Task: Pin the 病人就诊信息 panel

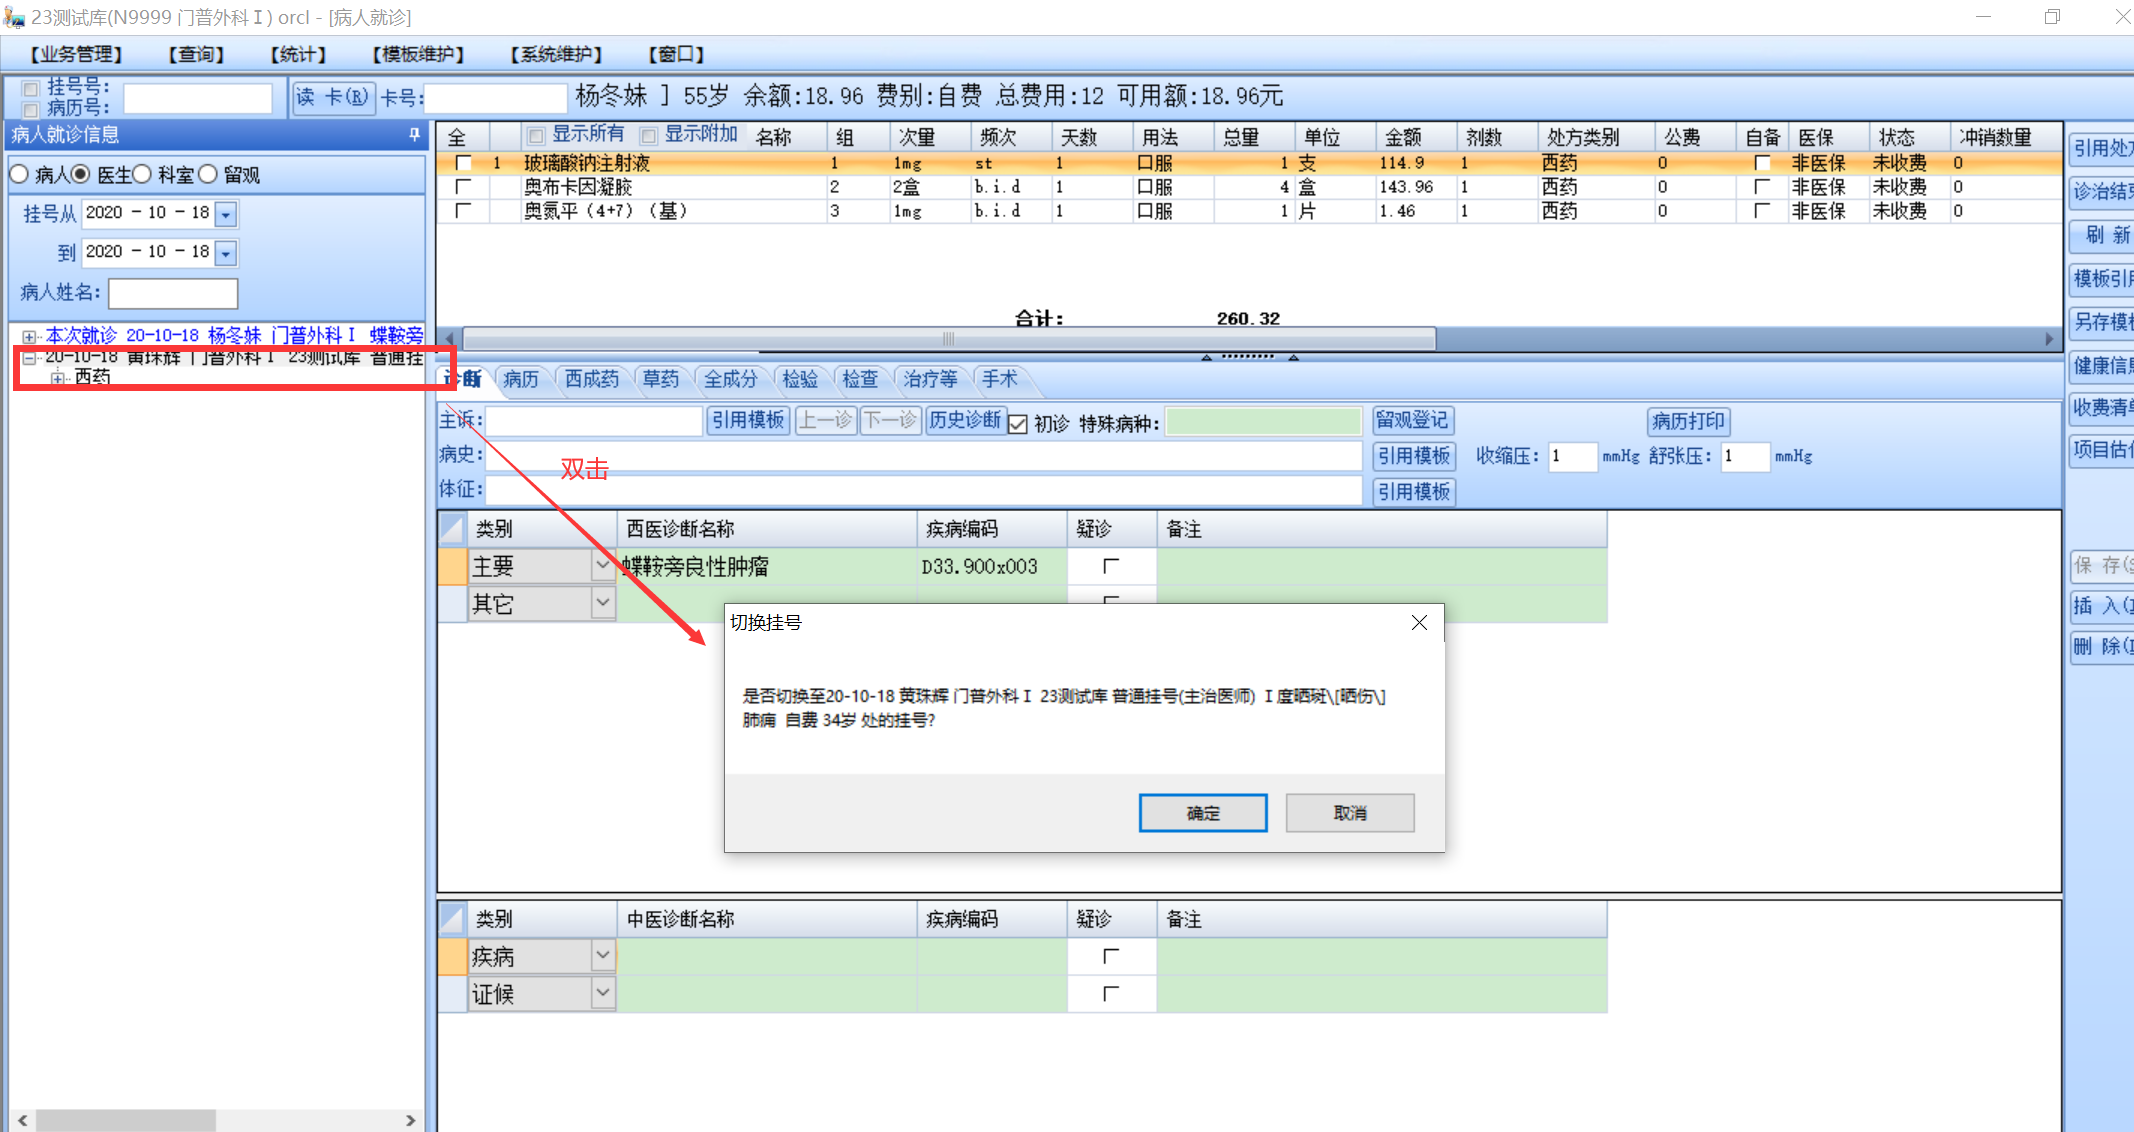Action: tap(414, 134)
